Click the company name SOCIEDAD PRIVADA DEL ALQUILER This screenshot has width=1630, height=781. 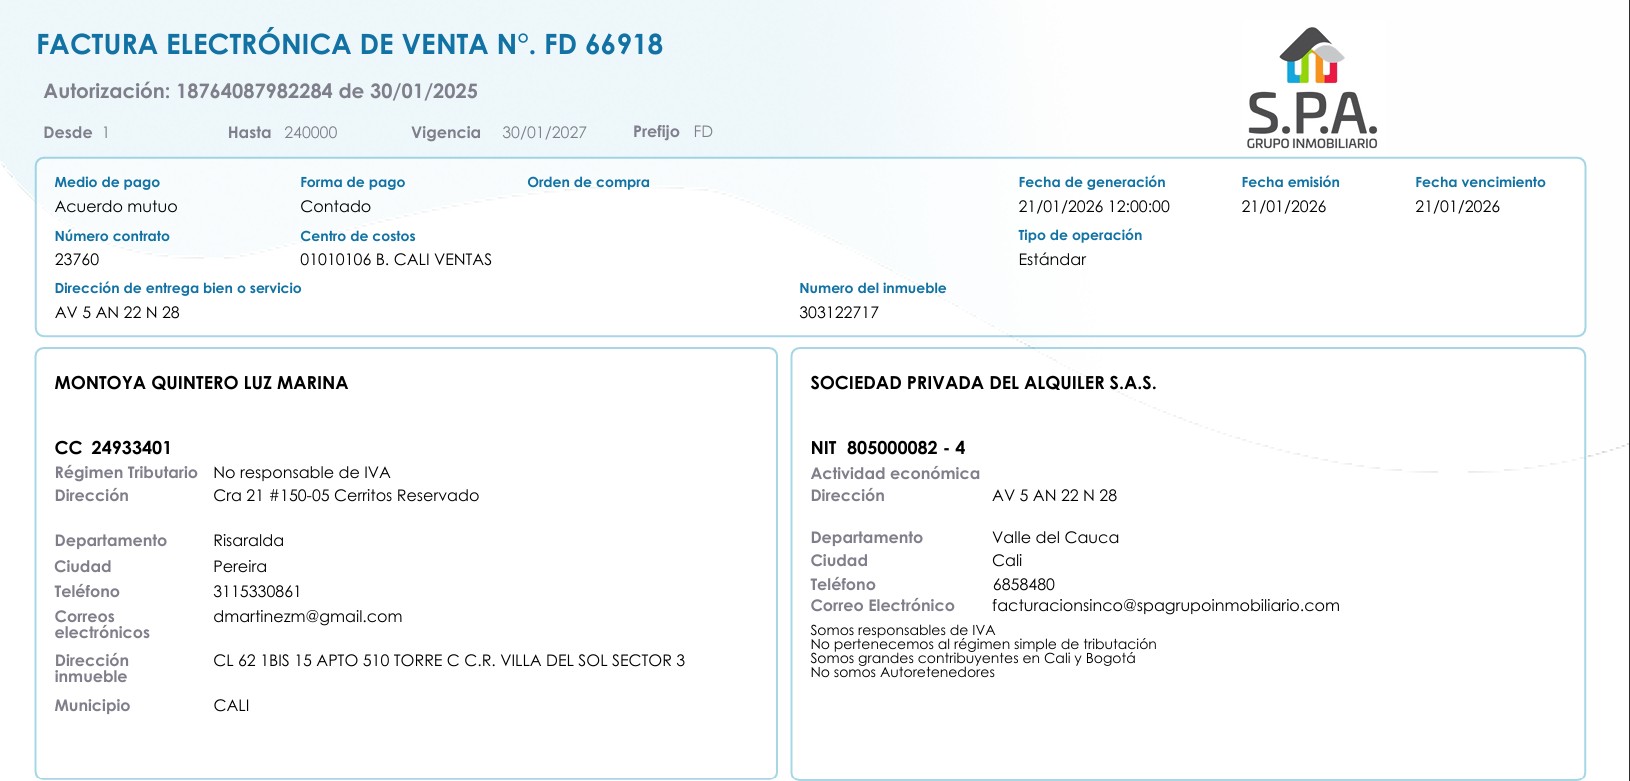pyautogui.click(x=982, y=383)
